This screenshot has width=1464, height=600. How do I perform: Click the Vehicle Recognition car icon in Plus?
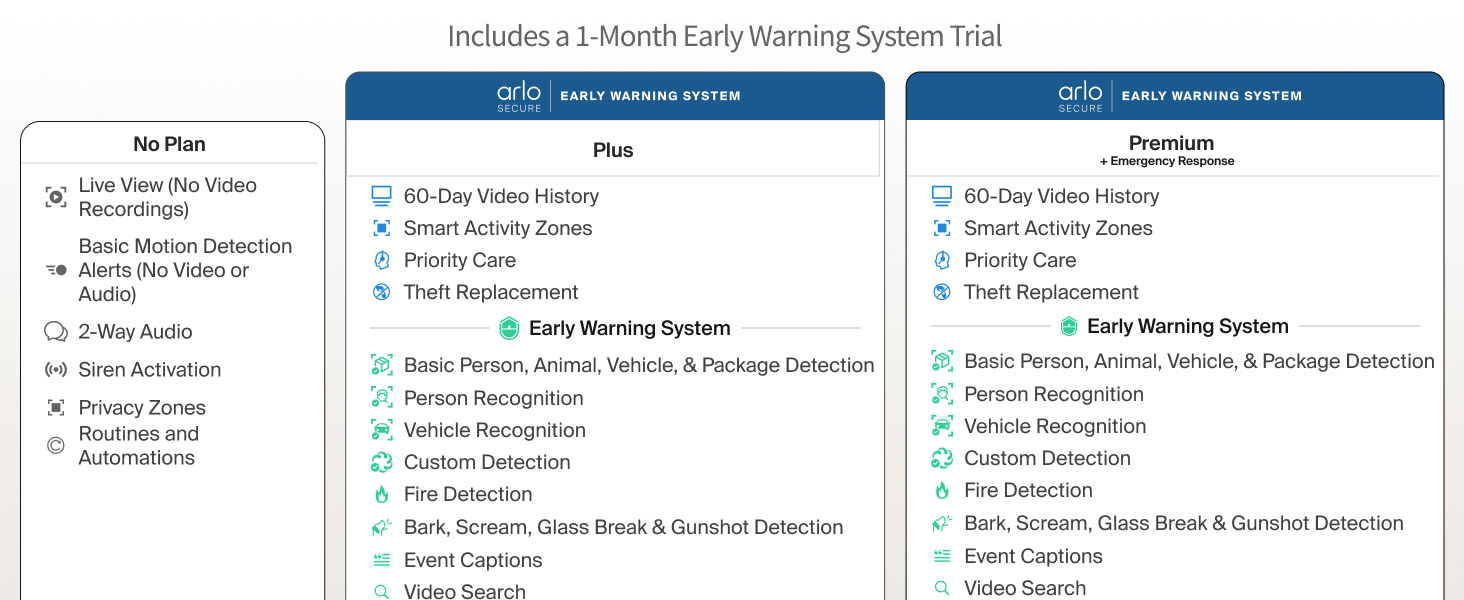pos(381,430)
